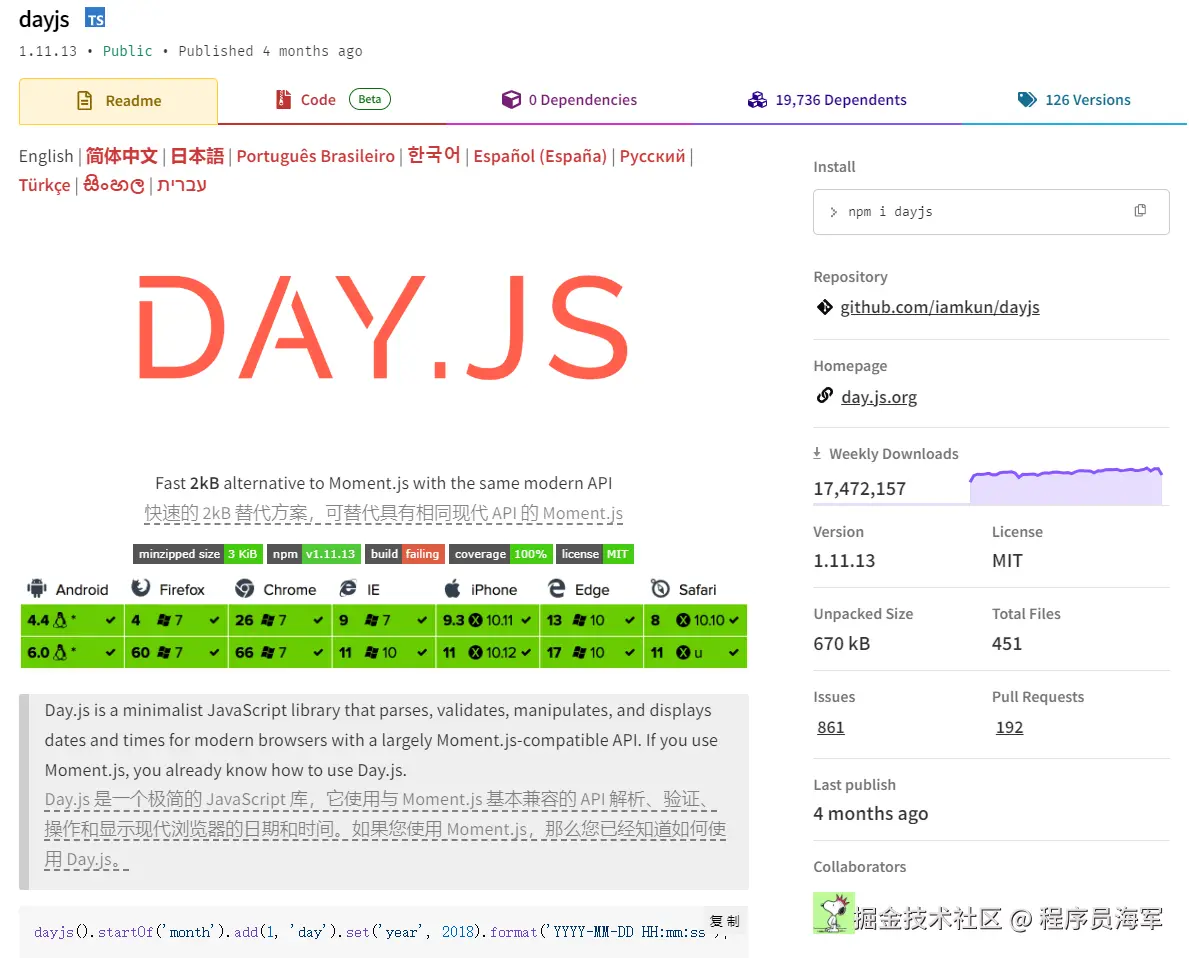Open the 简体中文 readme link
This screenshot has height=958, width=1189.
(121, 156)
